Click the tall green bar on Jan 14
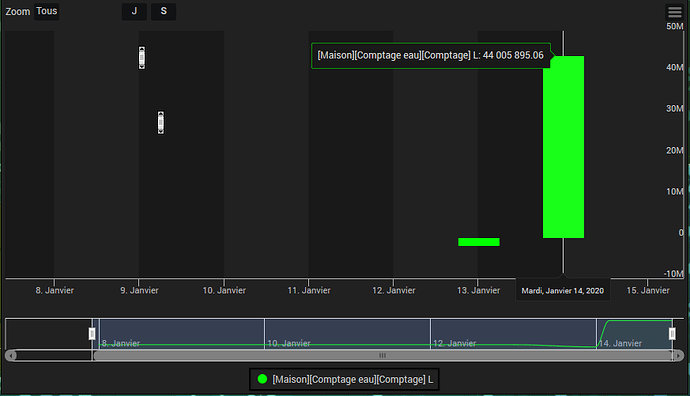Image resolution: width=690 pixels, height=396 pixels. 563,147
